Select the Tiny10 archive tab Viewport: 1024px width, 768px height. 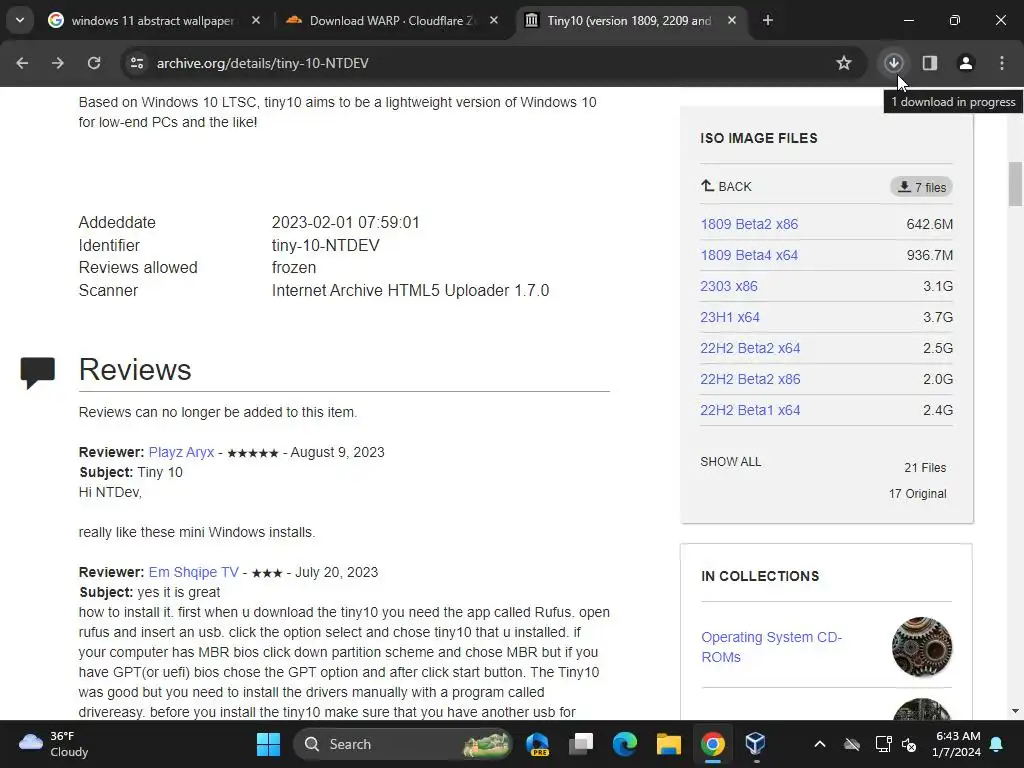[x=629, y=21]
